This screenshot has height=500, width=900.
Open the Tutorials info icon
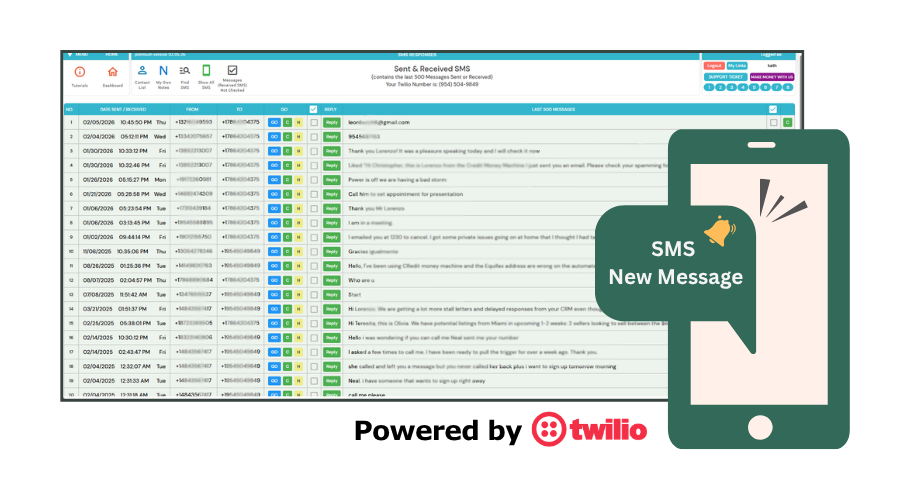80,72
